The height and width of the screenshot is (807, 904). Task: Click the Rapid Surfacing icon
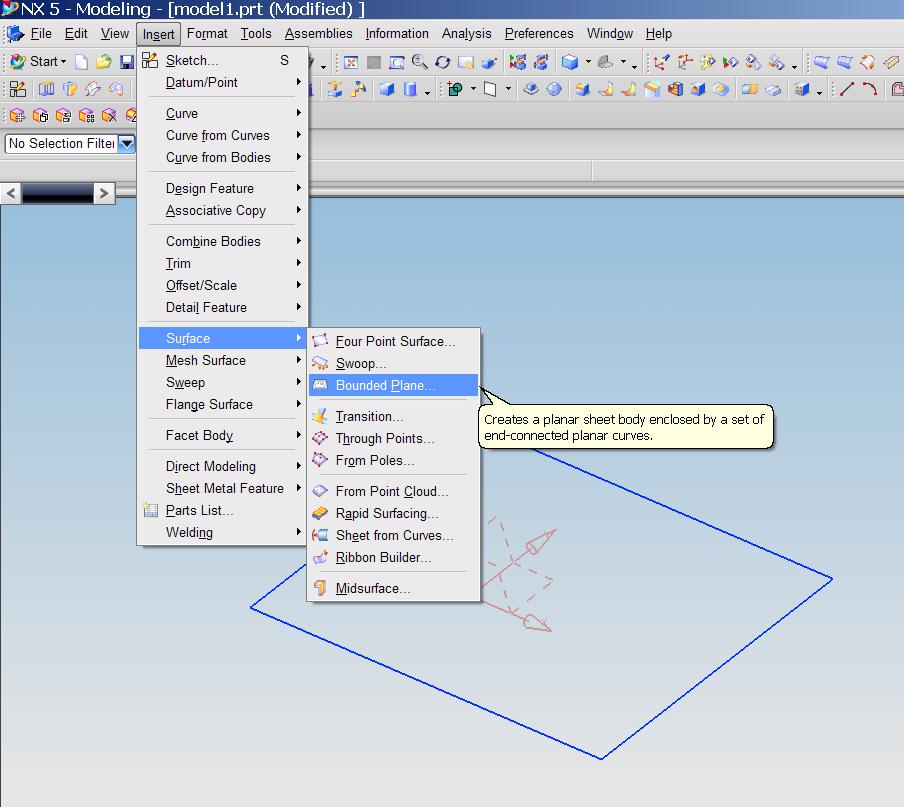(320, 513)
